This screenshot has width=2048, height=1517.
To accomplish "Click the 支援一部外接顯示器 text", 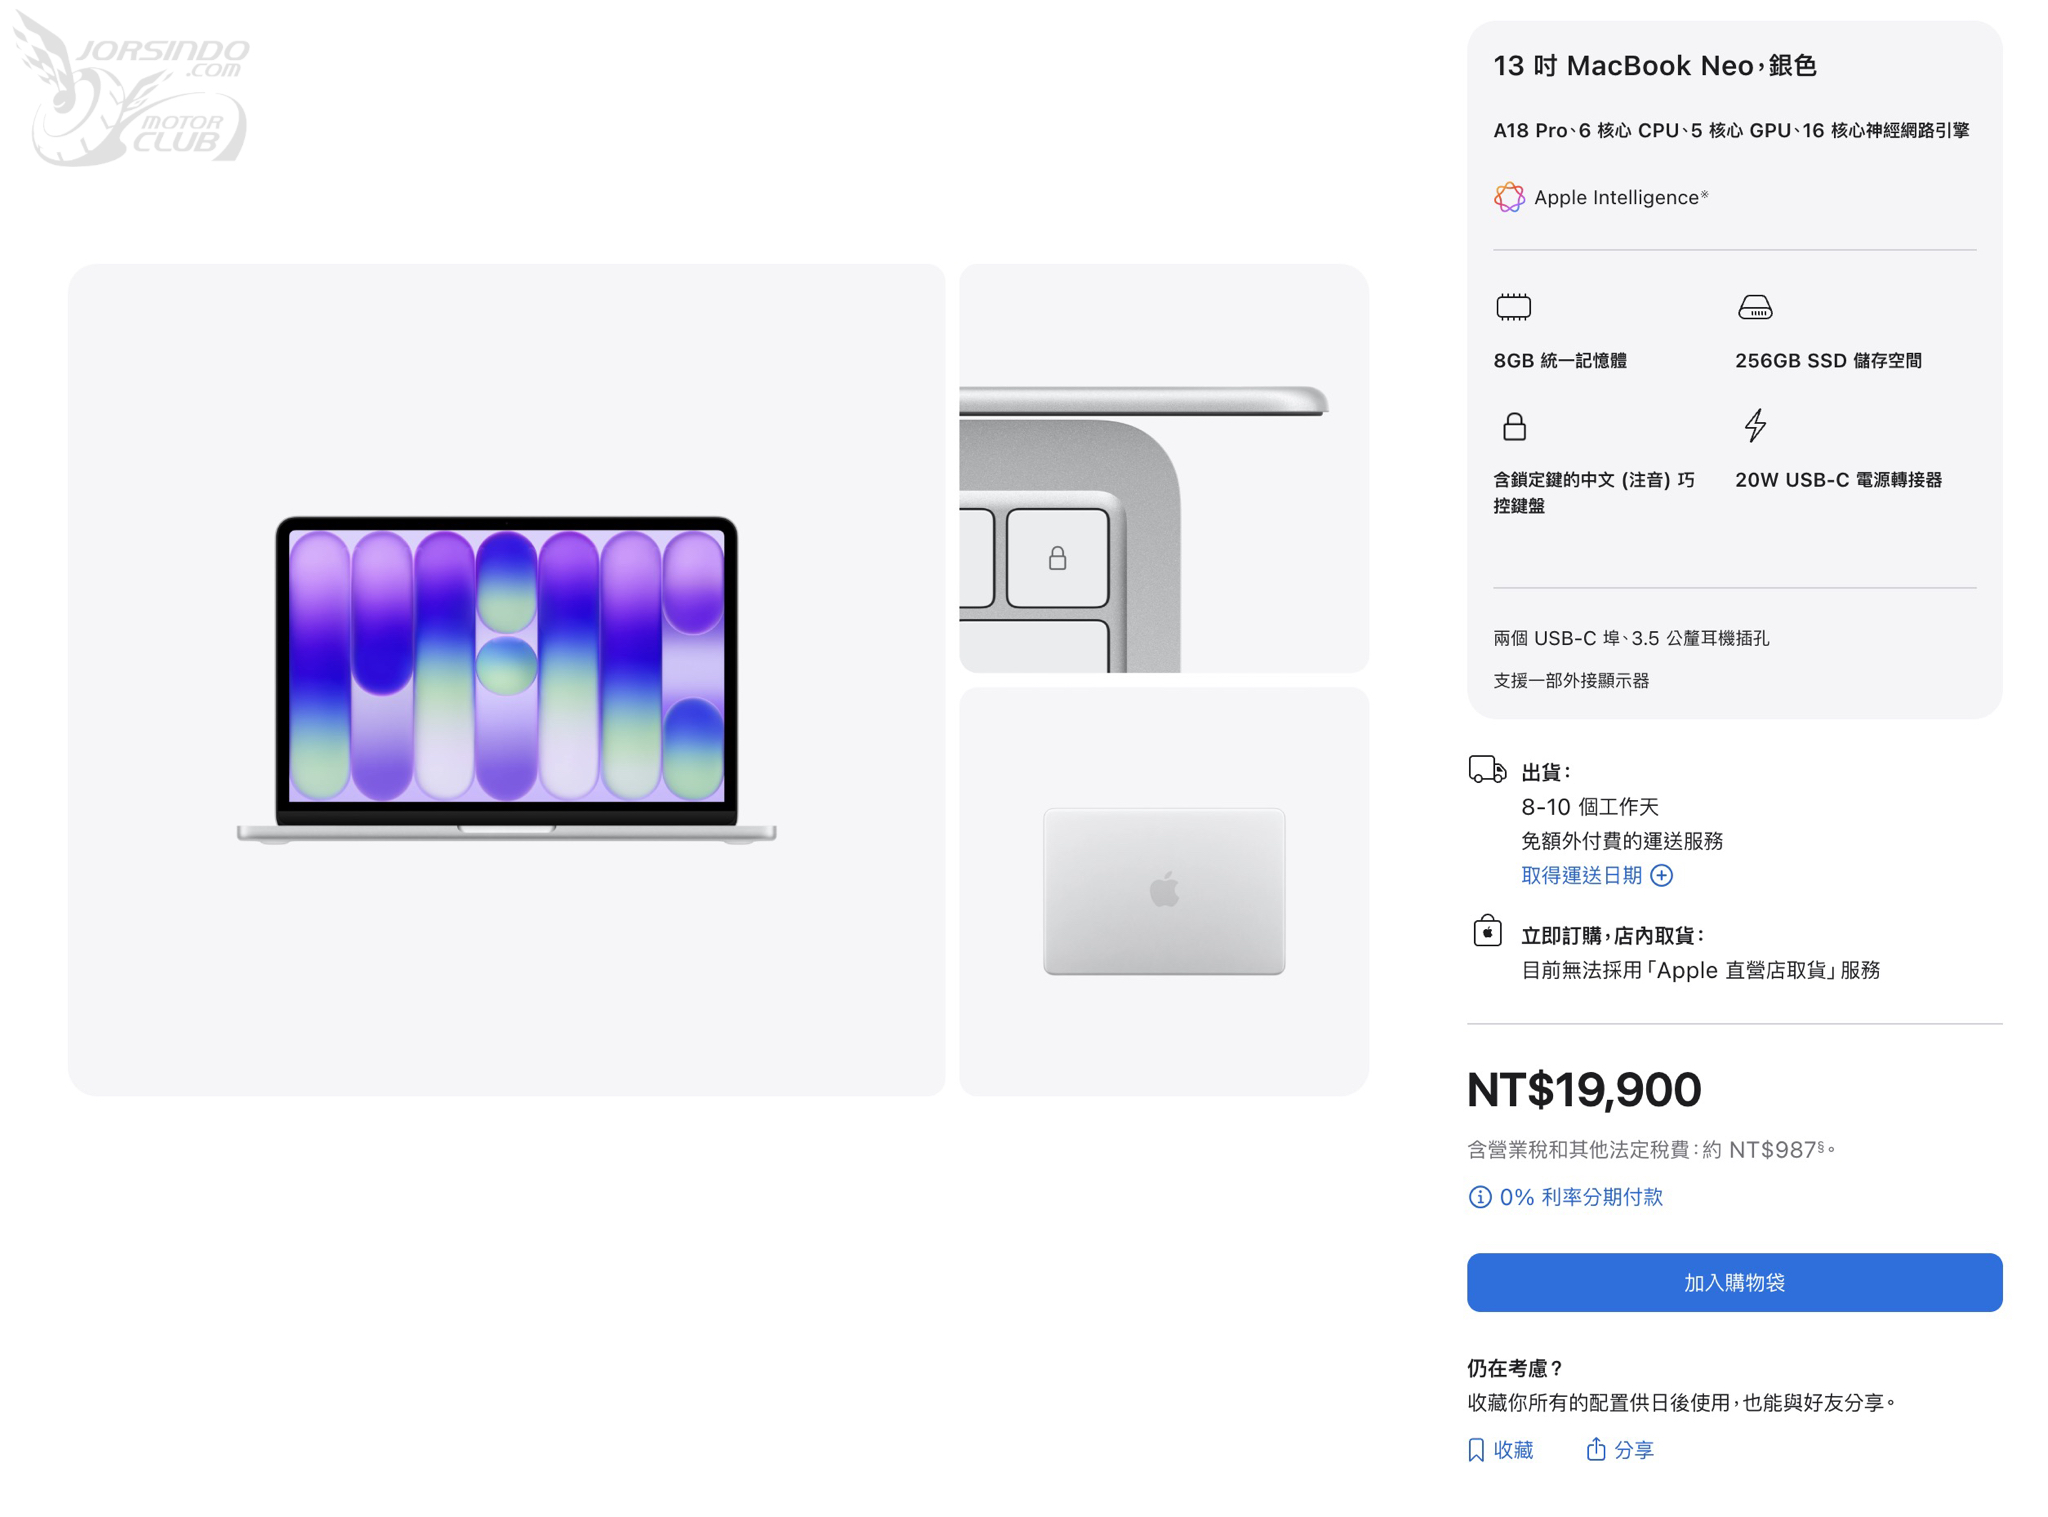I will coord(1571,681).
